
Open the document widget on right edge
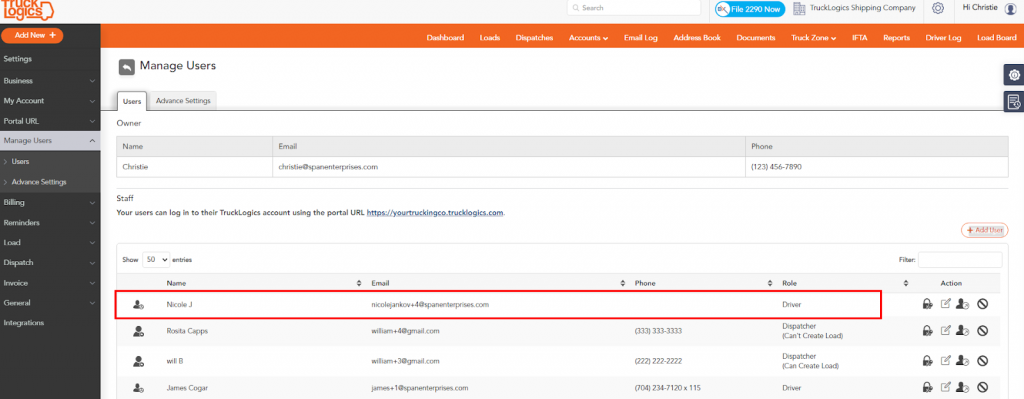click(1014, 102)
